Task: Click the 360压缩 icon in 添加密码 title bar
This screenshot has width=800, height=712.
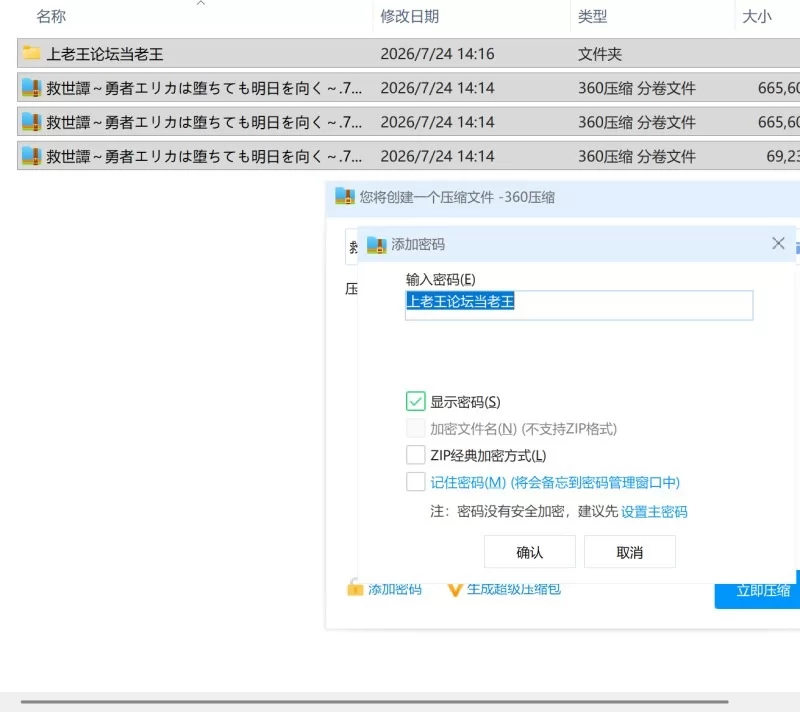Action: (377, 245)
